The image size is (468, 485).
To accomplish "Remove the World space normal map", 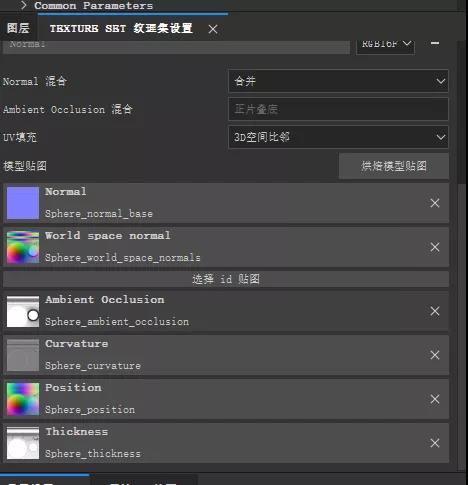I will (435, 247).
